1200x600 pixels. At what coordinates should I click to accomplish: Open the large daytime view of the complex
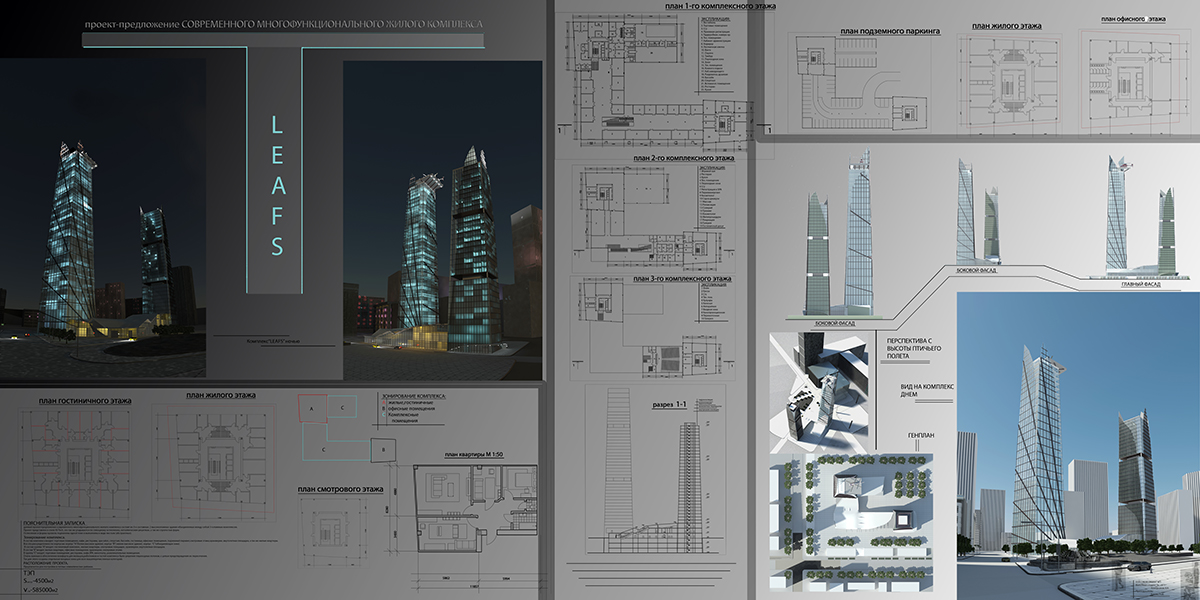(x=1078, y=446)
